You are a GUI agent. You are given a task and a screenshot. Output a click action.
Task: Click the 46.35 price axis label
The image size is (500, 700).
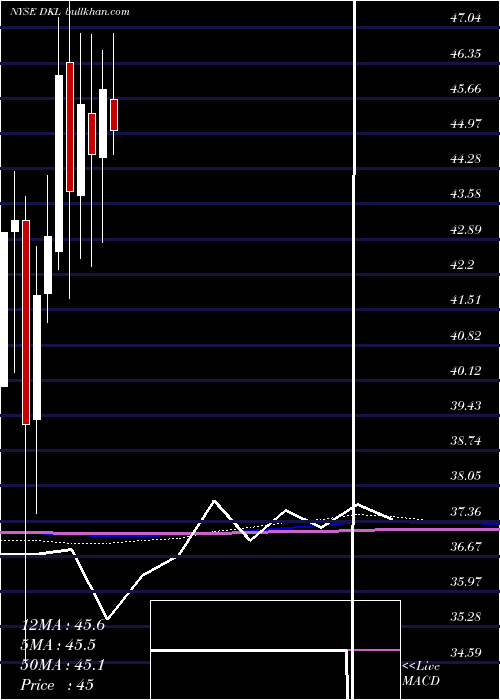pos(466,54)
